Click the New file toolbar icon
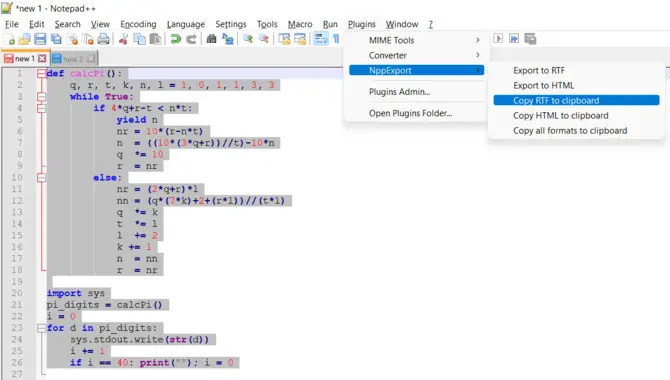 9,39
